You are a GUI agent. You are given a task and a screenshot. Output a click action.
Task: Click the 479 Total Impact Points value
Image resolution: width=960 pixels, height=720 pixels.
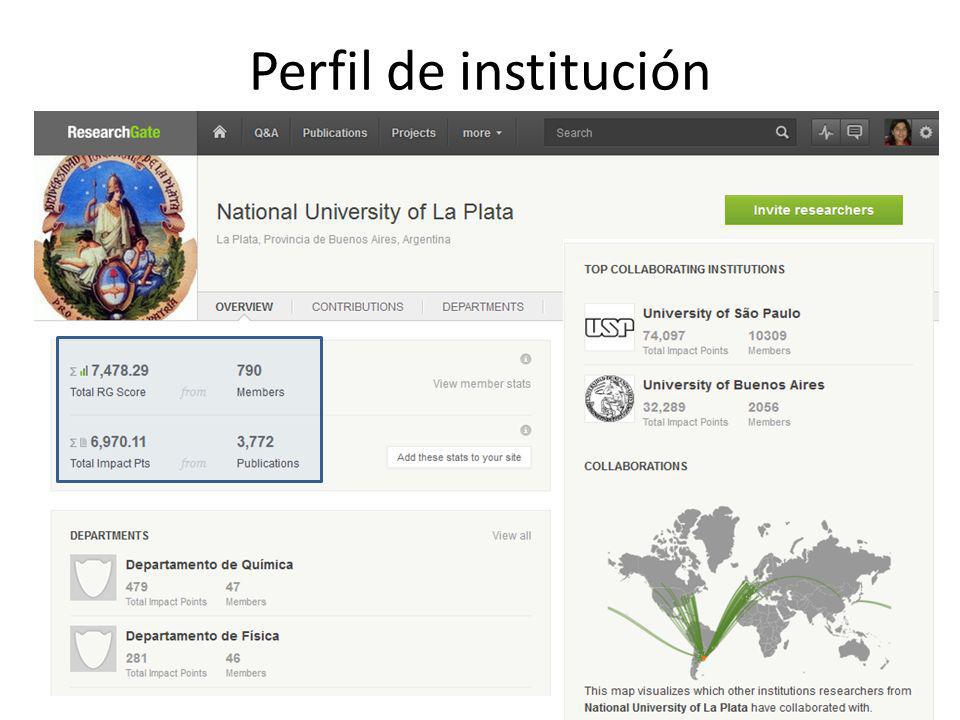click(137, 587)
